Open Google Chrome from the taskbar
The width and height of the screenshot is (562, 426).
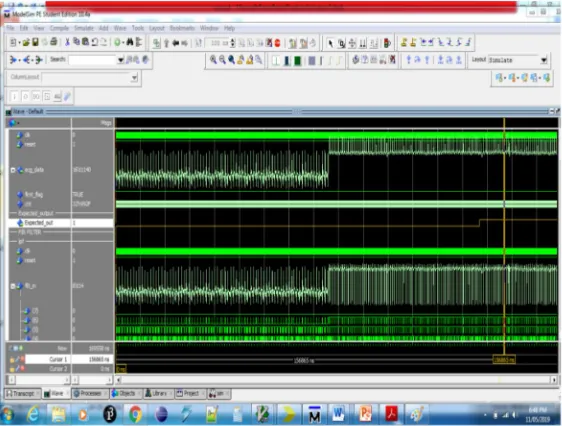pyautogui.click(x=135, y=414)
